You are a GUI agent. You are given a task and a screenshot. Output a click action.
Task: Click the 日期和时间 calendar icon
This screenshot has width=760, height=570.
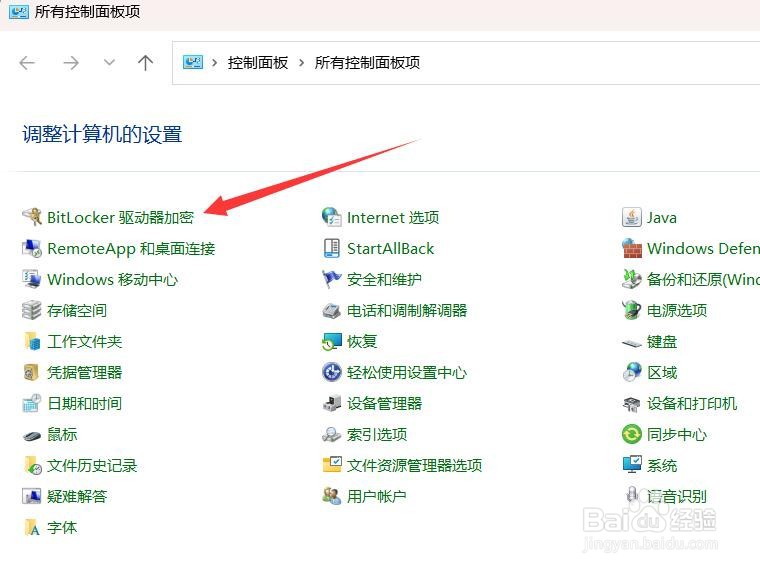coord(32,403)
